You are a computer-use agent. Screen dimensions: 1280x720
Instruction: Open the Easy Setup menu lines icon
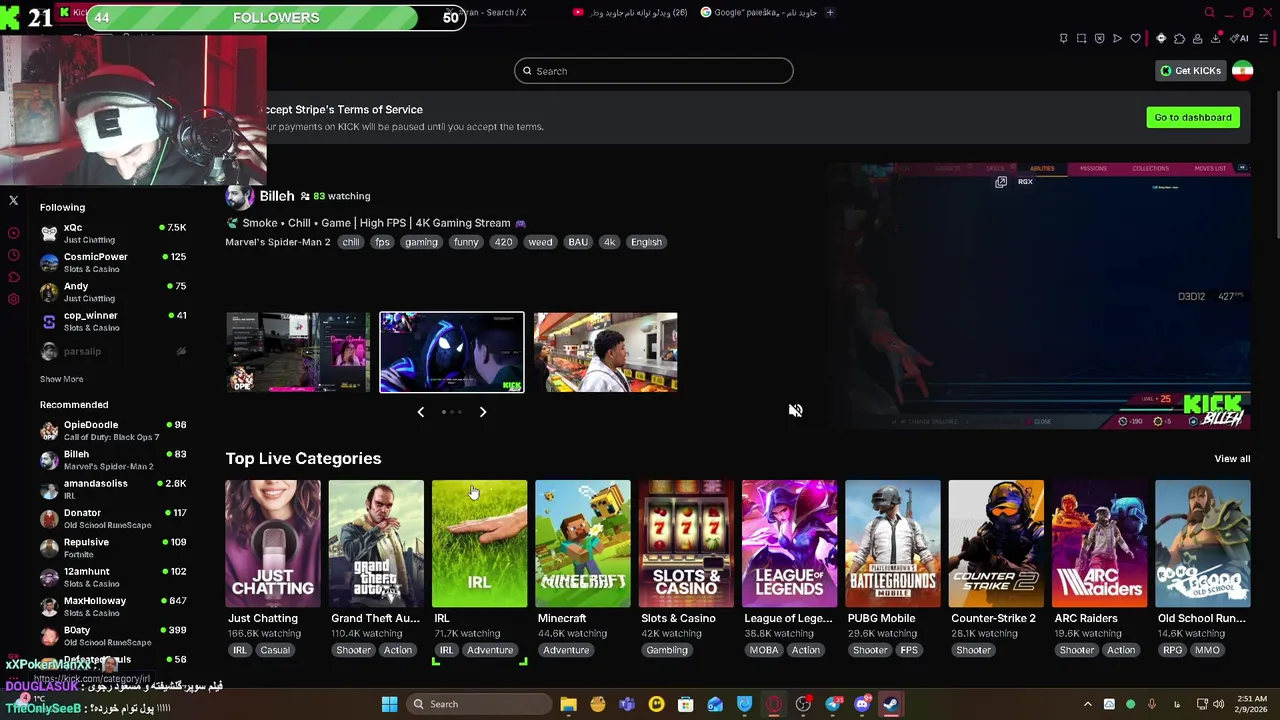tap(1264, 38)
